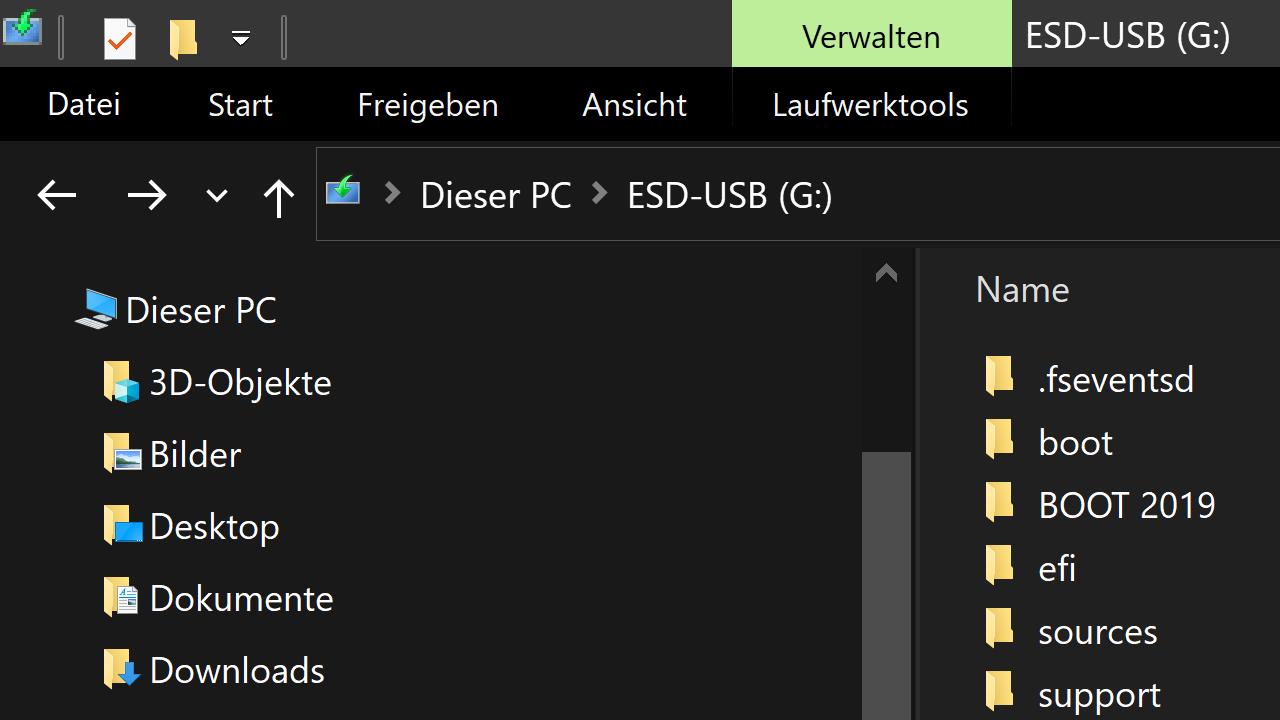Viewport: 1280px width, 720px height.
Task: Click the Name column header
Action: pyautogui.click(x=1022, y=290)
